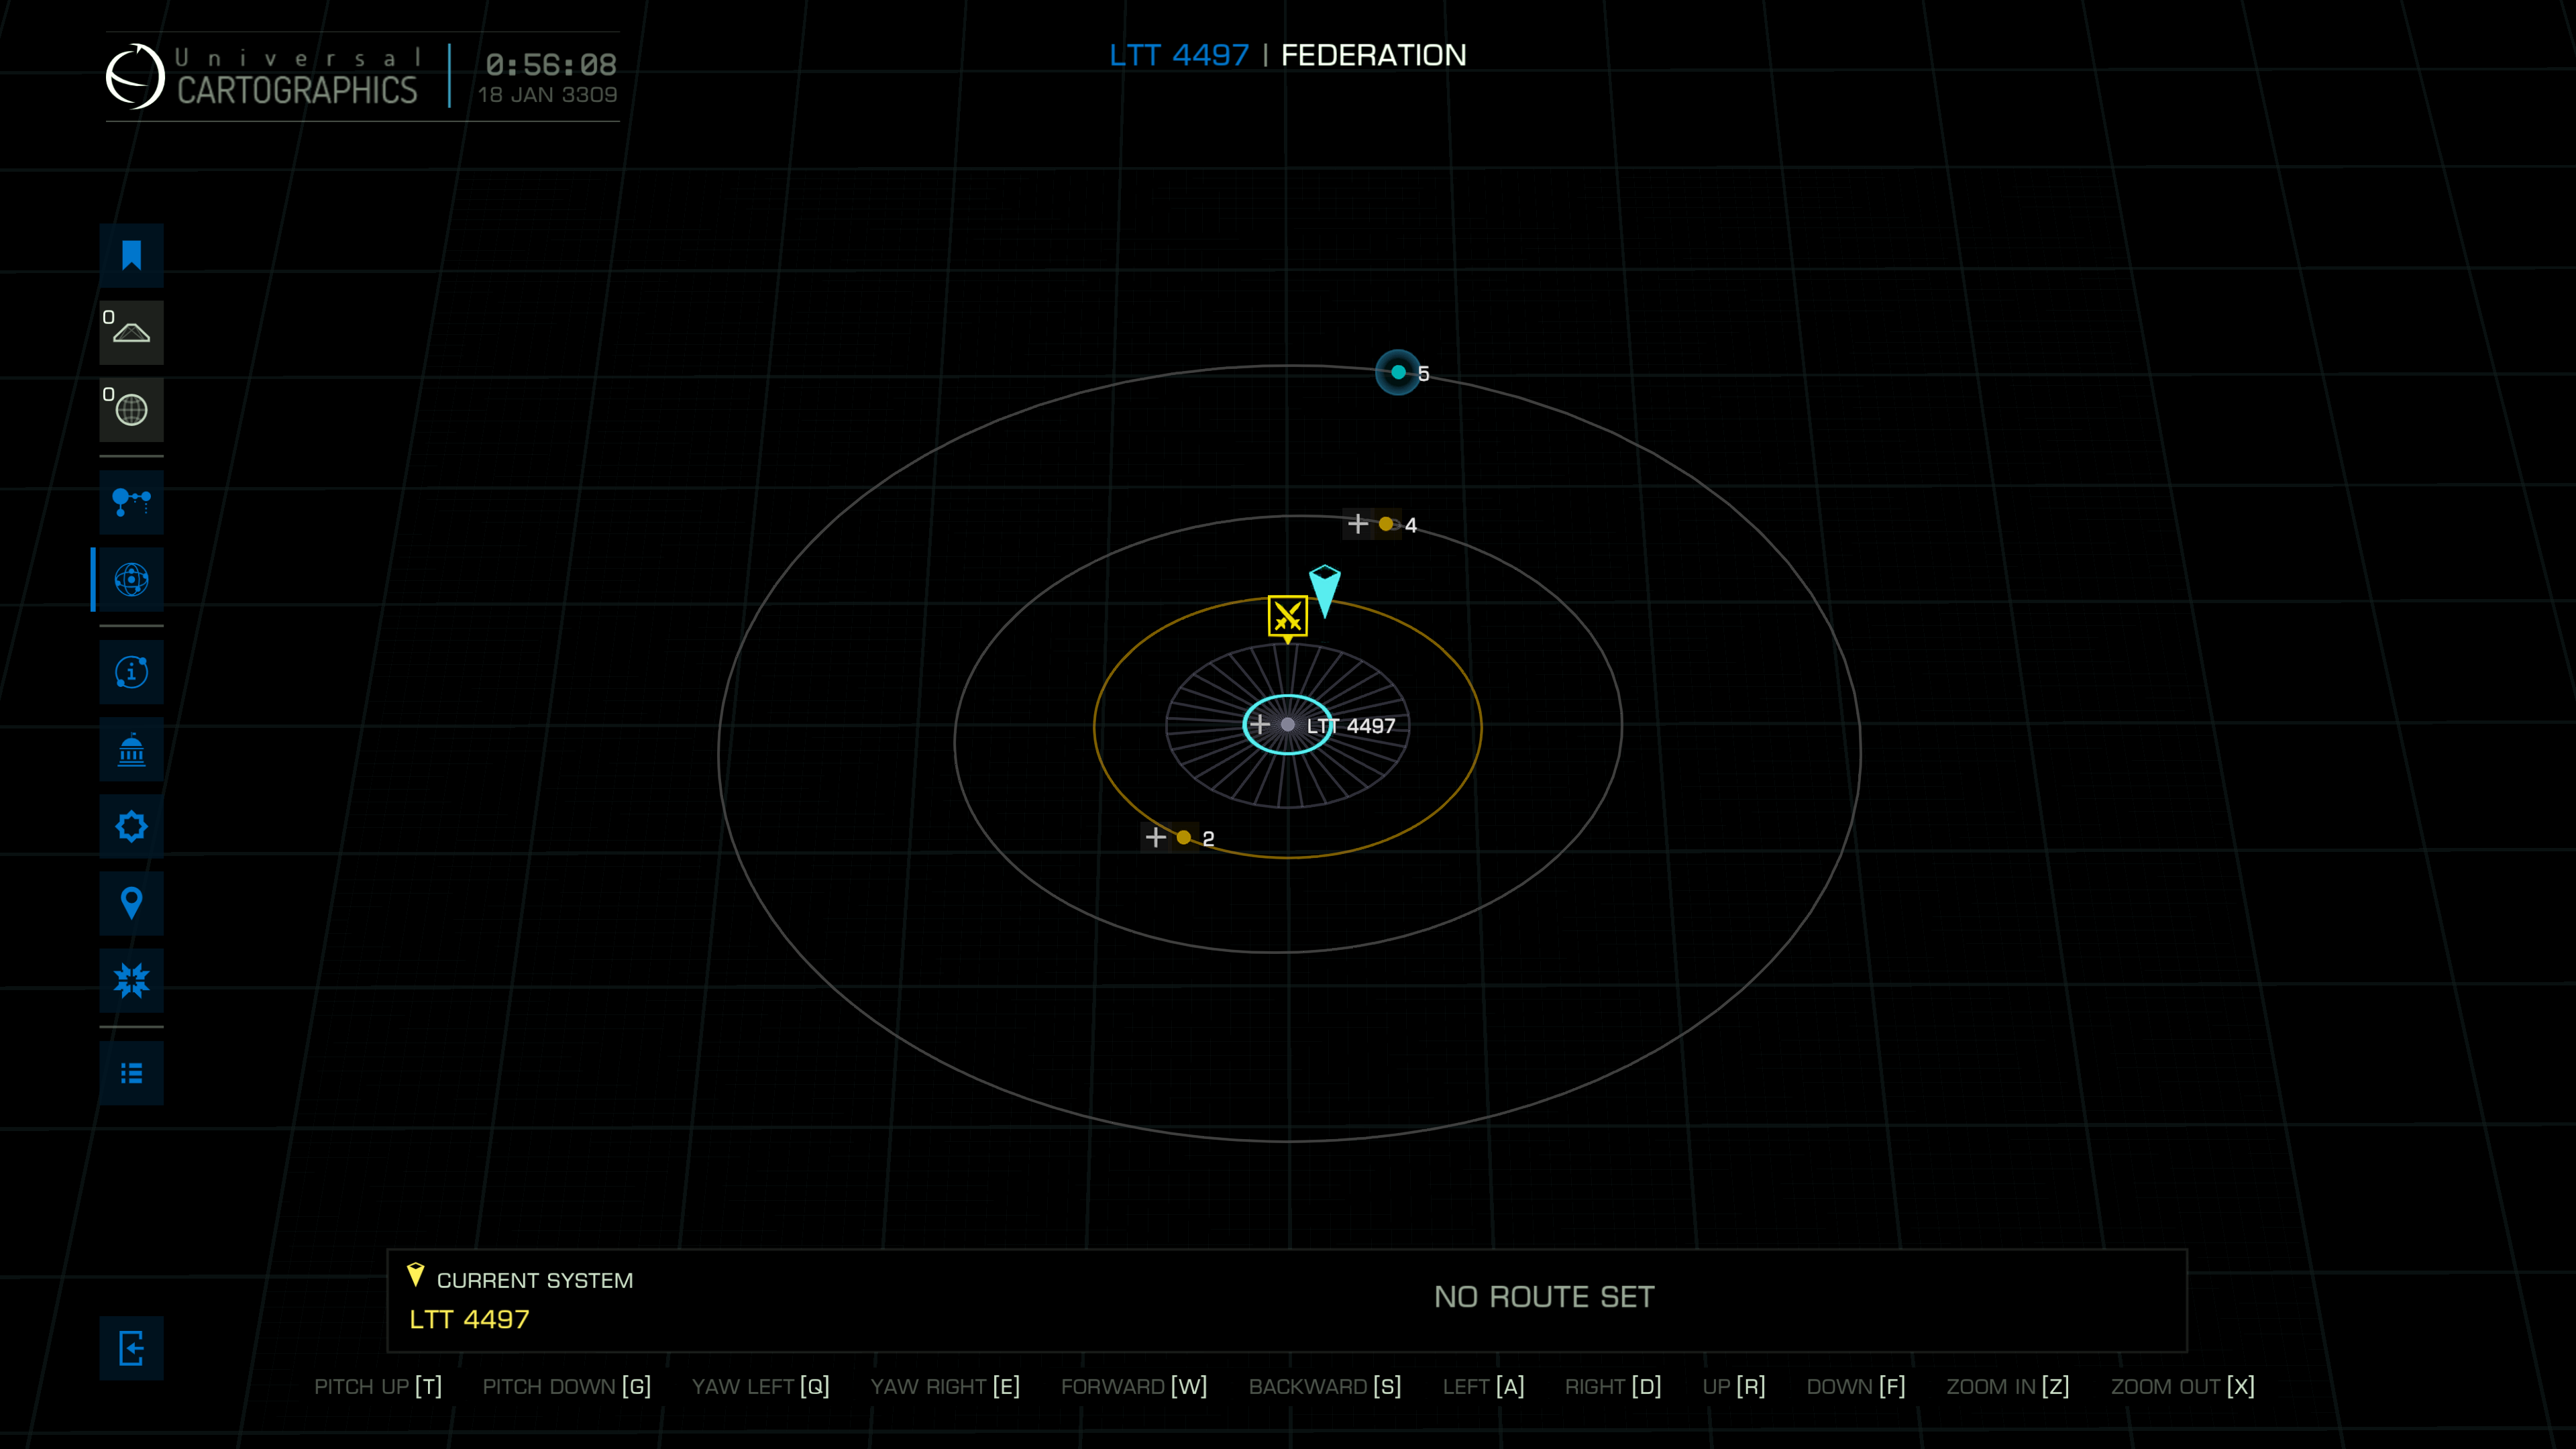Open the factions government building icon
Image resolution: width=2576 pixels, height=1449 pixels.
(x=131, y=749)
